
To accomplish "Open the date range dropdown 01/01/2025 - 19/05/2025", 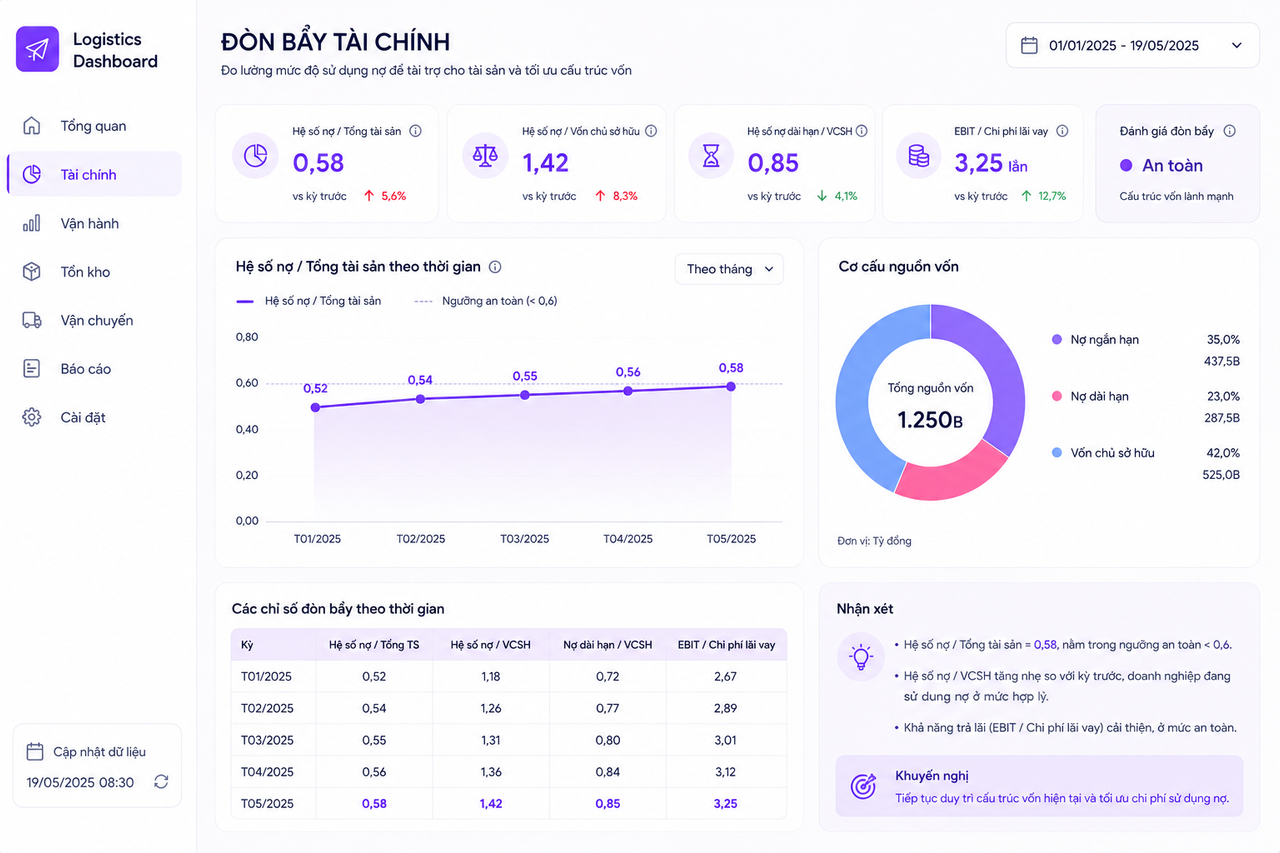I will click(x=1132, y=45).
